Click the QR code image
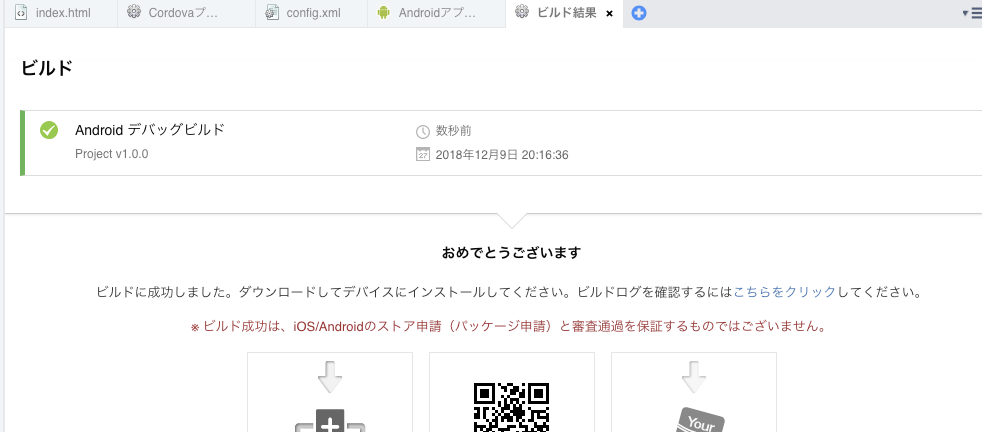The height and width of the screenshot is (432, 982). point(511,407)
